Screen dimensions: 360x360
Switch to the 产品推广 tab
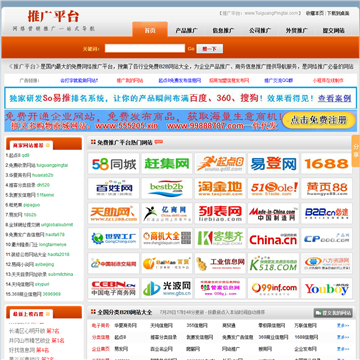click(x=186, y=31)
